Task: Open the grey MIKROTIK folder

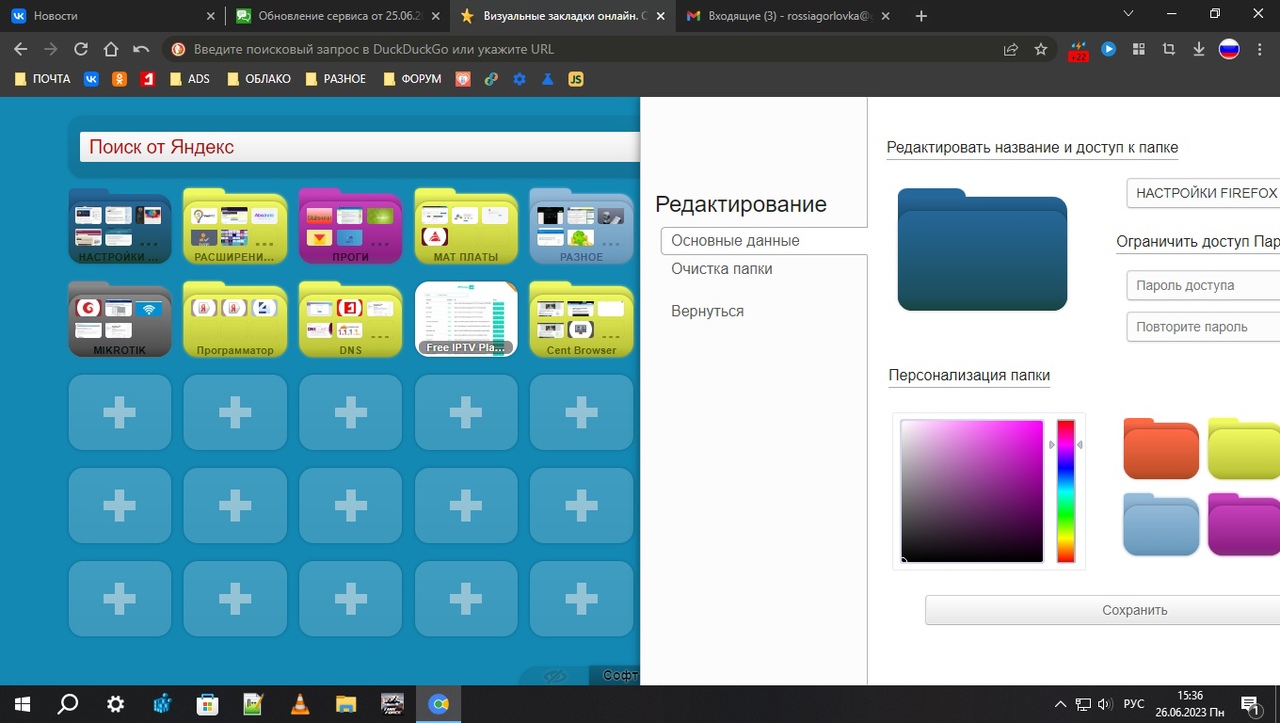Action: coord(119,320)
